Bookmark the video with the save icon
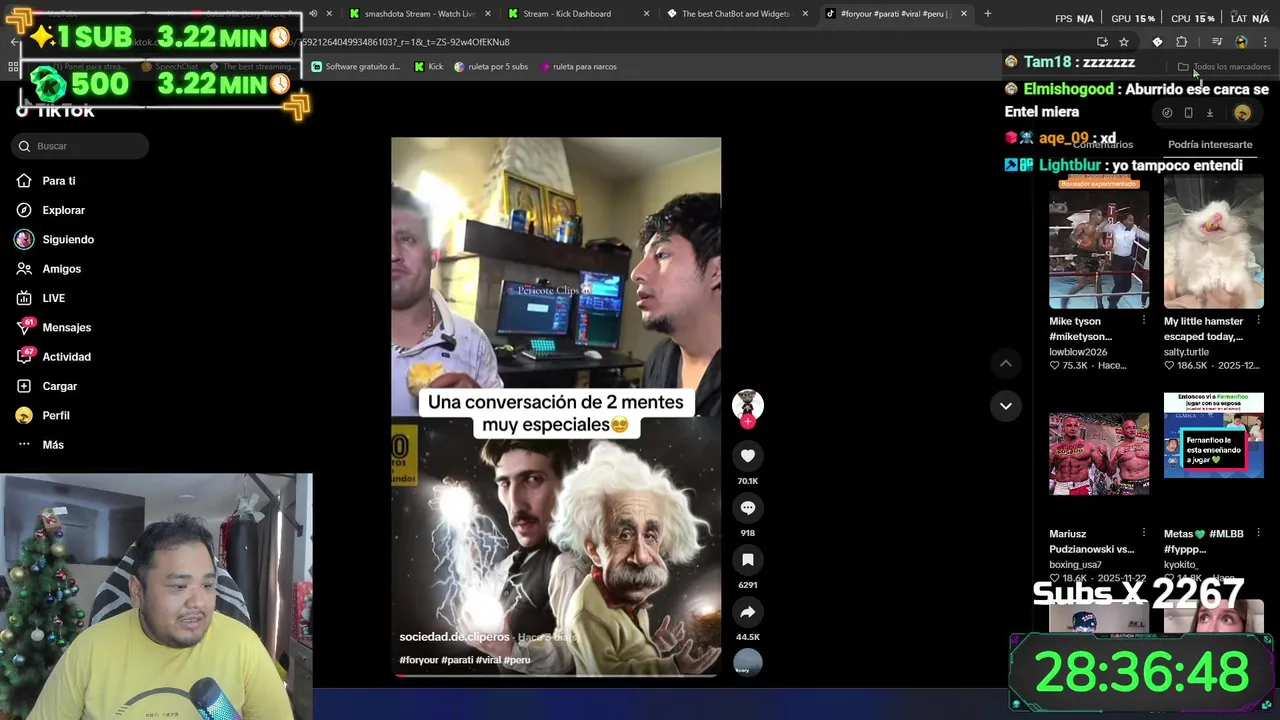Viewport: 1280px width, 720px height. pyautogui.click(x=748, y=560)
